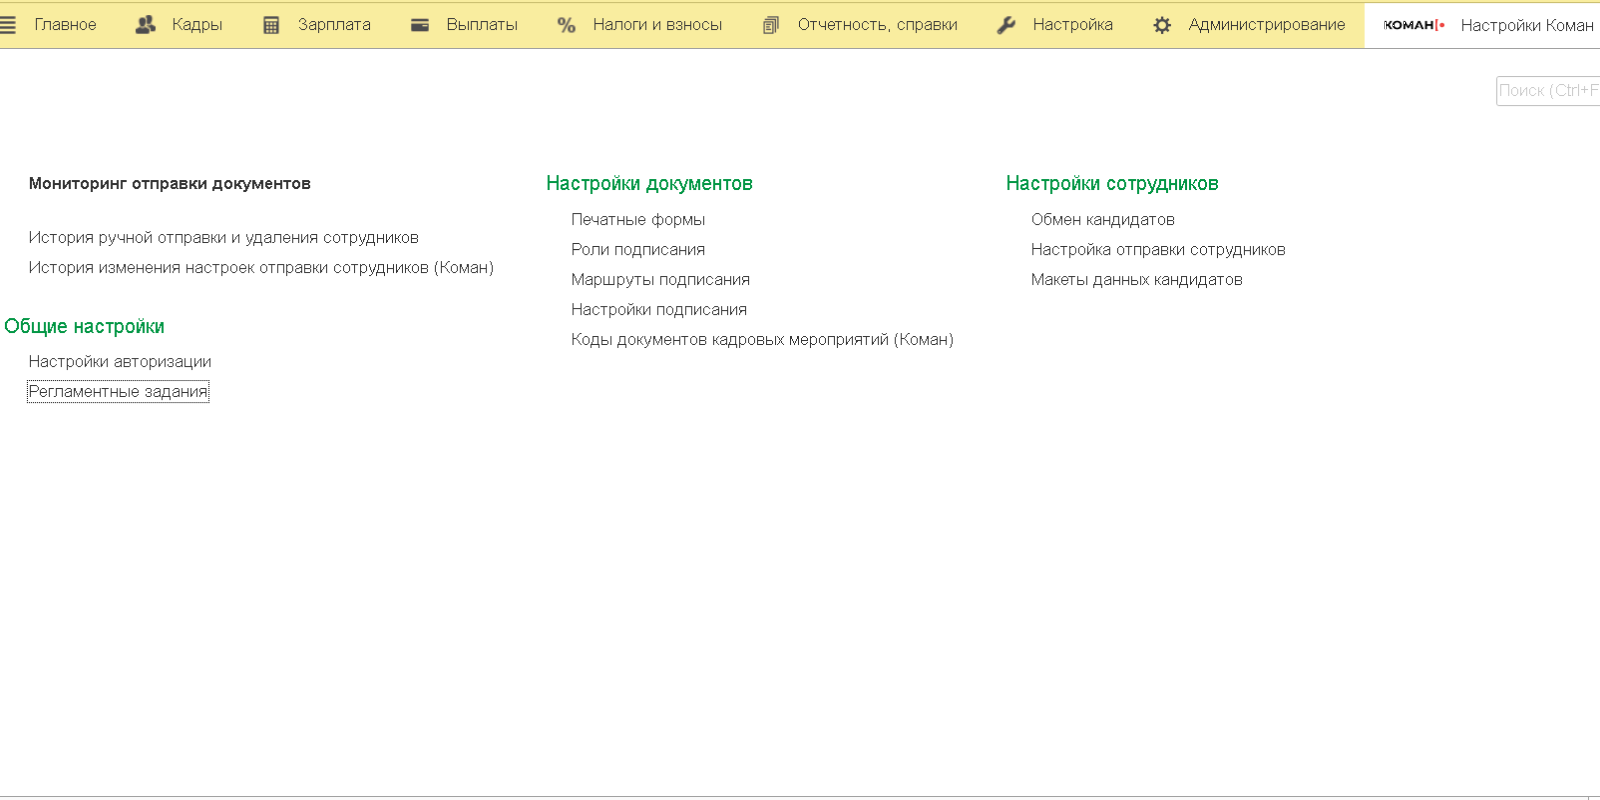The width and height of the screenshot is (1600, 800).
Task: View История ручной отправки и удаления сотрудников
Action: (223, 238)
